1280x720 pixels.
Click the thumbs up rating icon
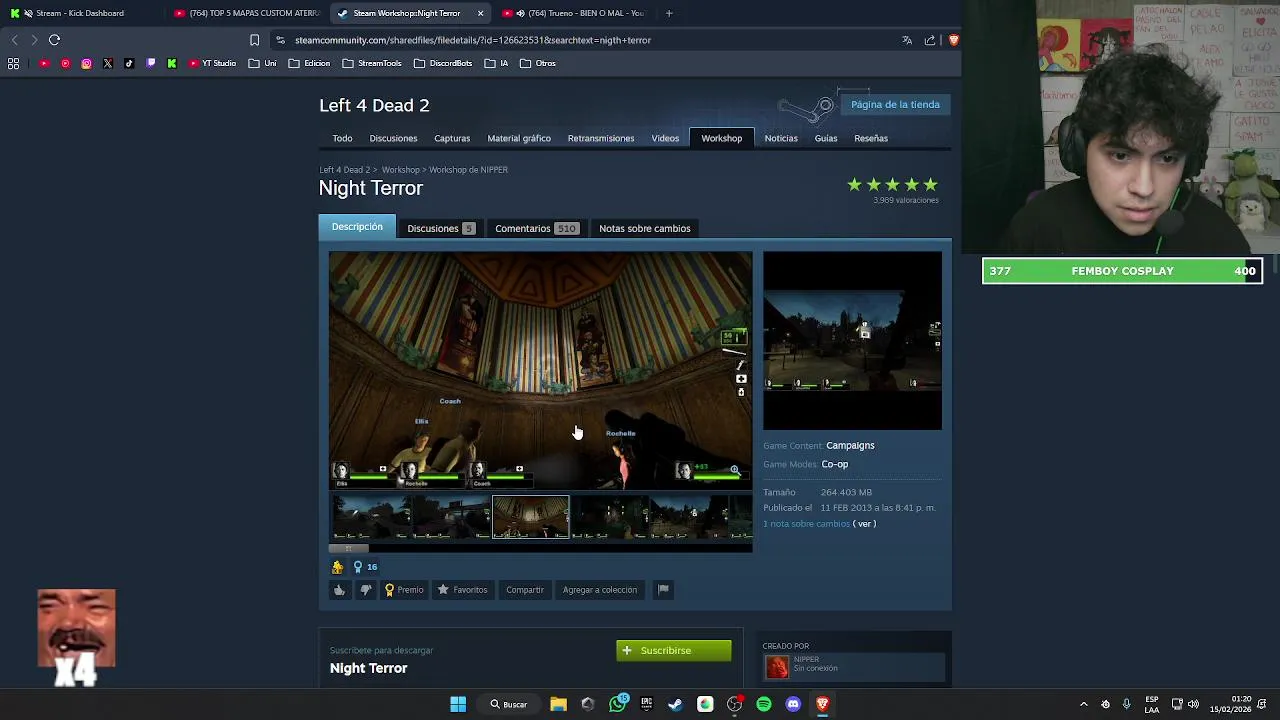[339, 590]
